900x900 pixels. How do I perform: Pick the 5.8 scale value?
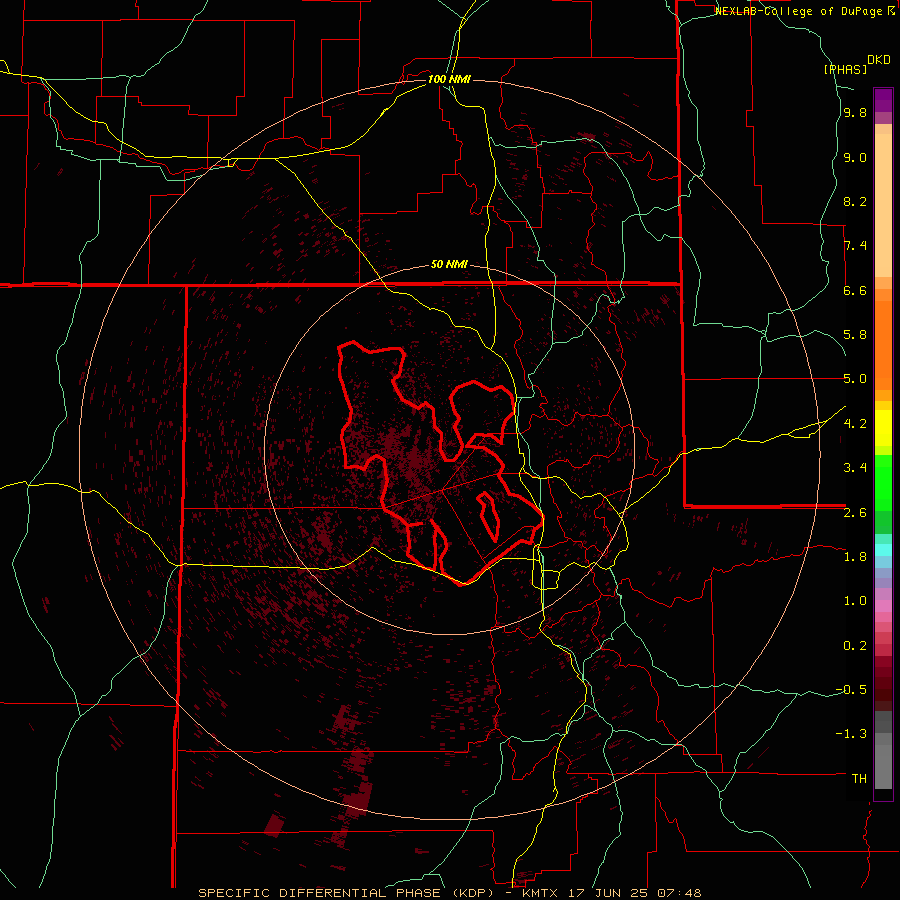[855, 335]
